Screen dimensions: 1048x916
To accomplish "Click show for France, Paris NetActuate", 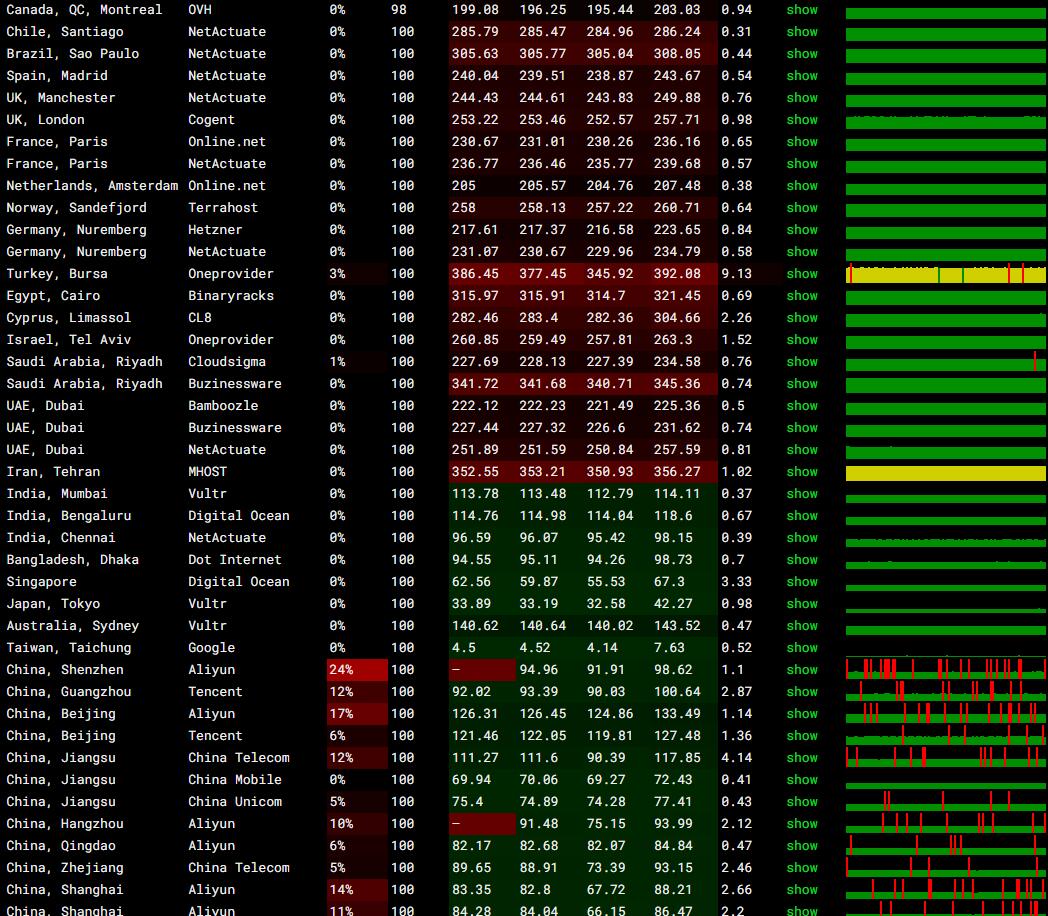I will (801, 164).
